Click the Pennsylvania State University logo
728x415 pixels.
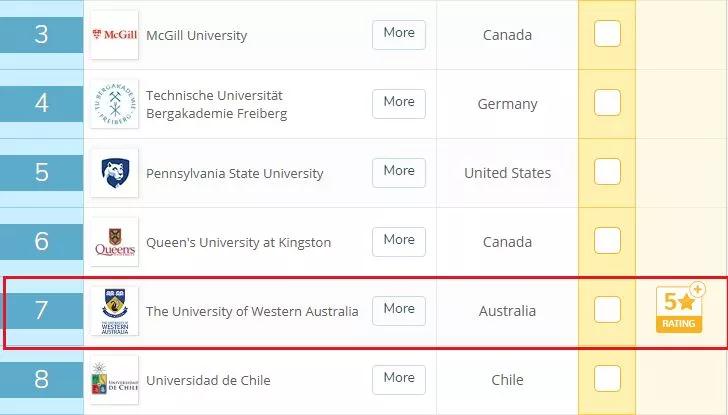(115, 173)
